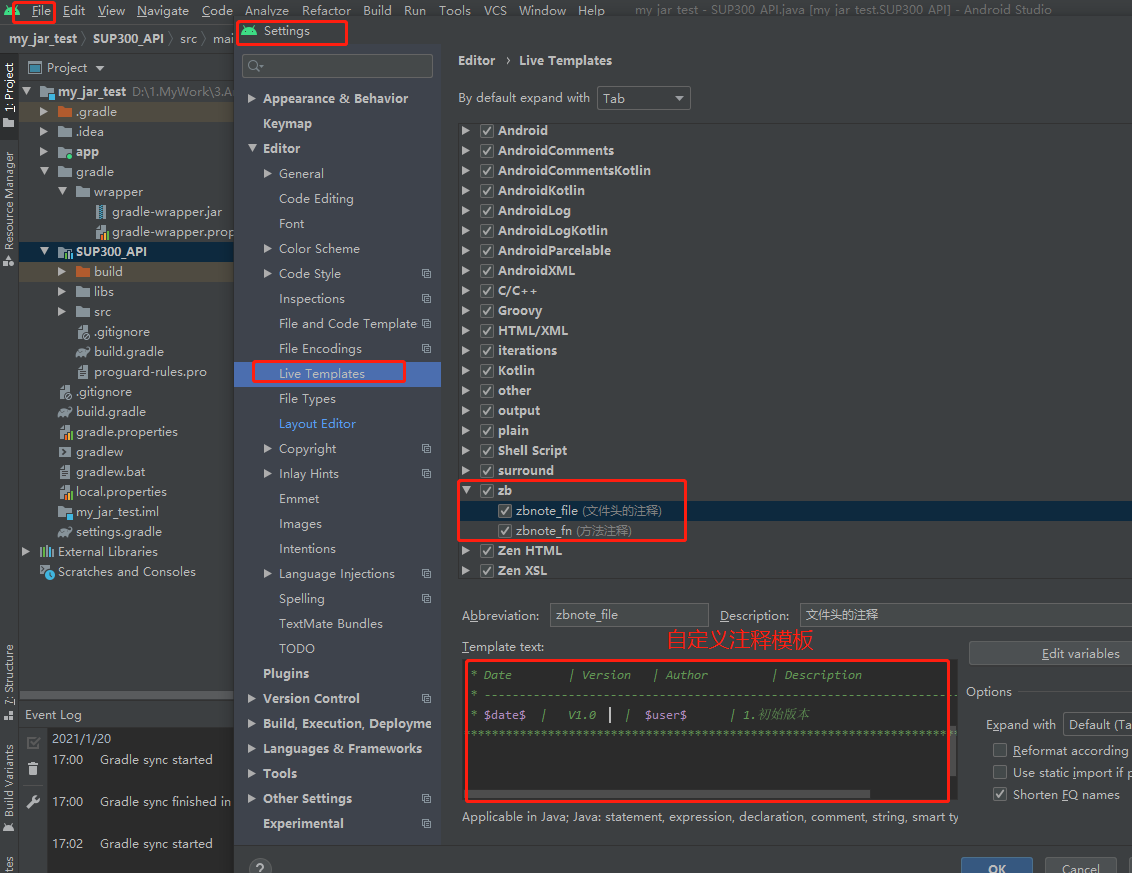Click Code Style project-level scope icon
1132x873 pixels.
click(x=427, y=274)
